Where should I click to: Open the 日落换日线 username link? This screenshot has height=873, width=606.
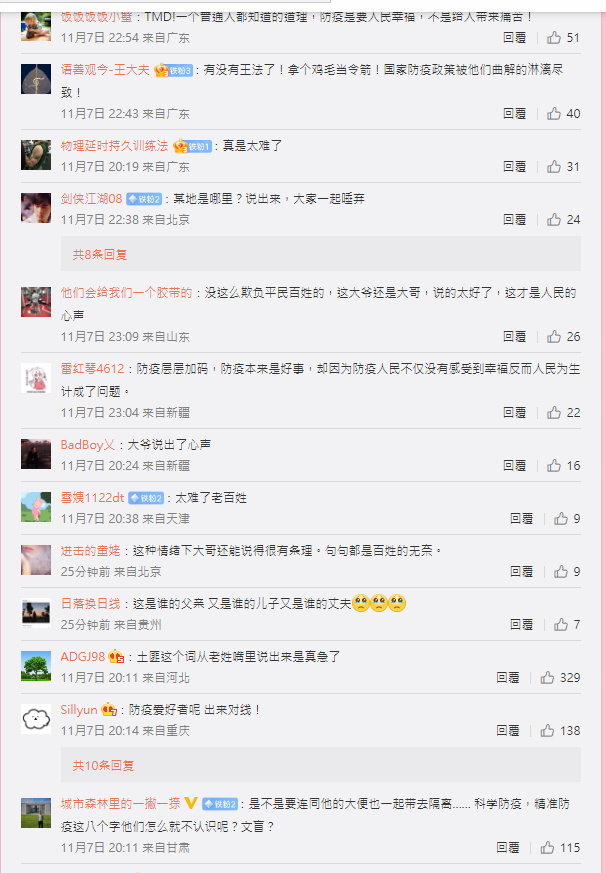coord(90,604)
